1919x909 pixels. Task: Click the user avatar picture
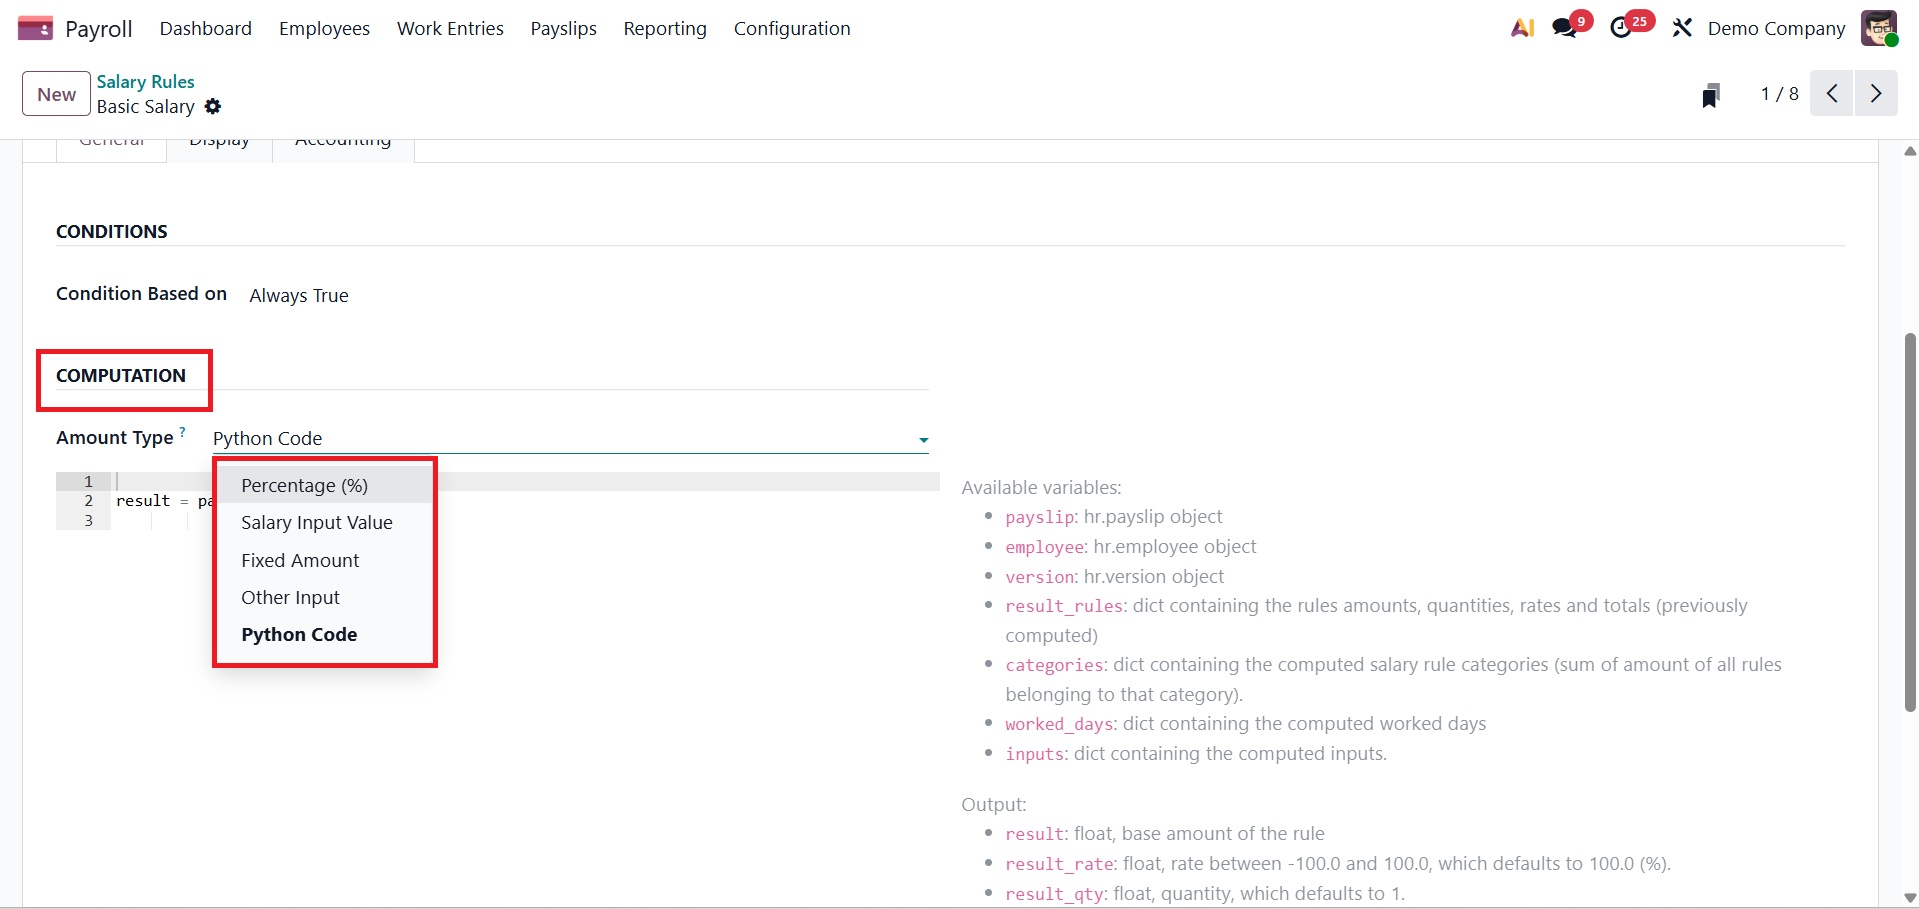pyautogui.click(x=1878, y=28)
